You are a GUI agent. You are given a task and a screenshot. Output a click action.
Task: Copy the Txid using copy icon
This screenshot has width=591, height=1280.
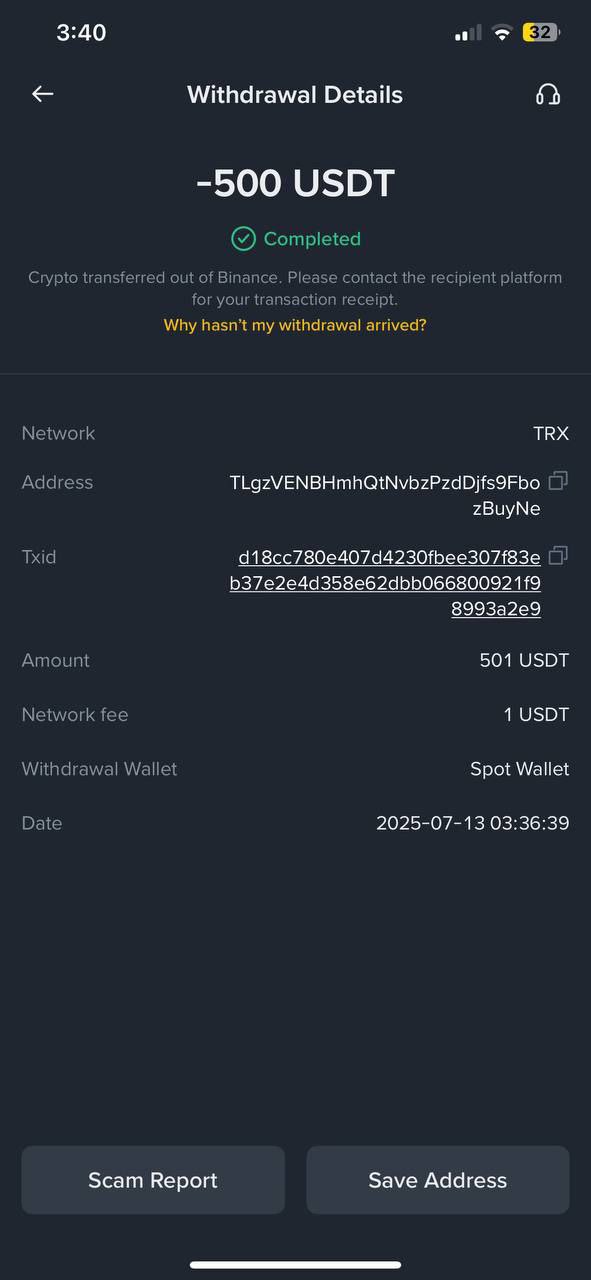[558, 555]
